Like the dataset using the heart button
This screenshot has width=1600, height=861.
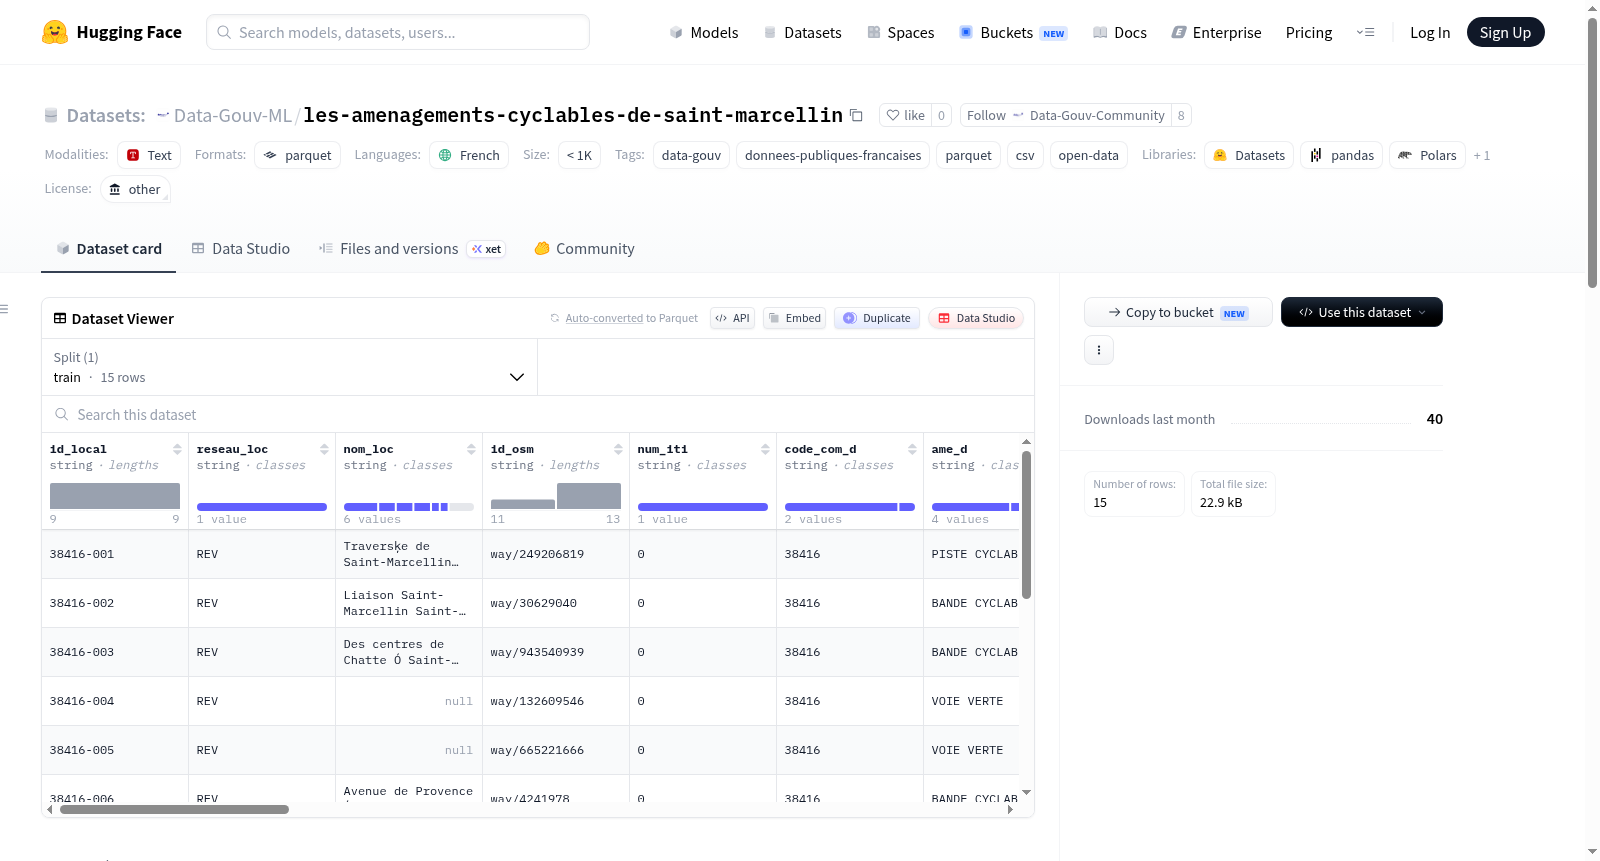[905, 115]
